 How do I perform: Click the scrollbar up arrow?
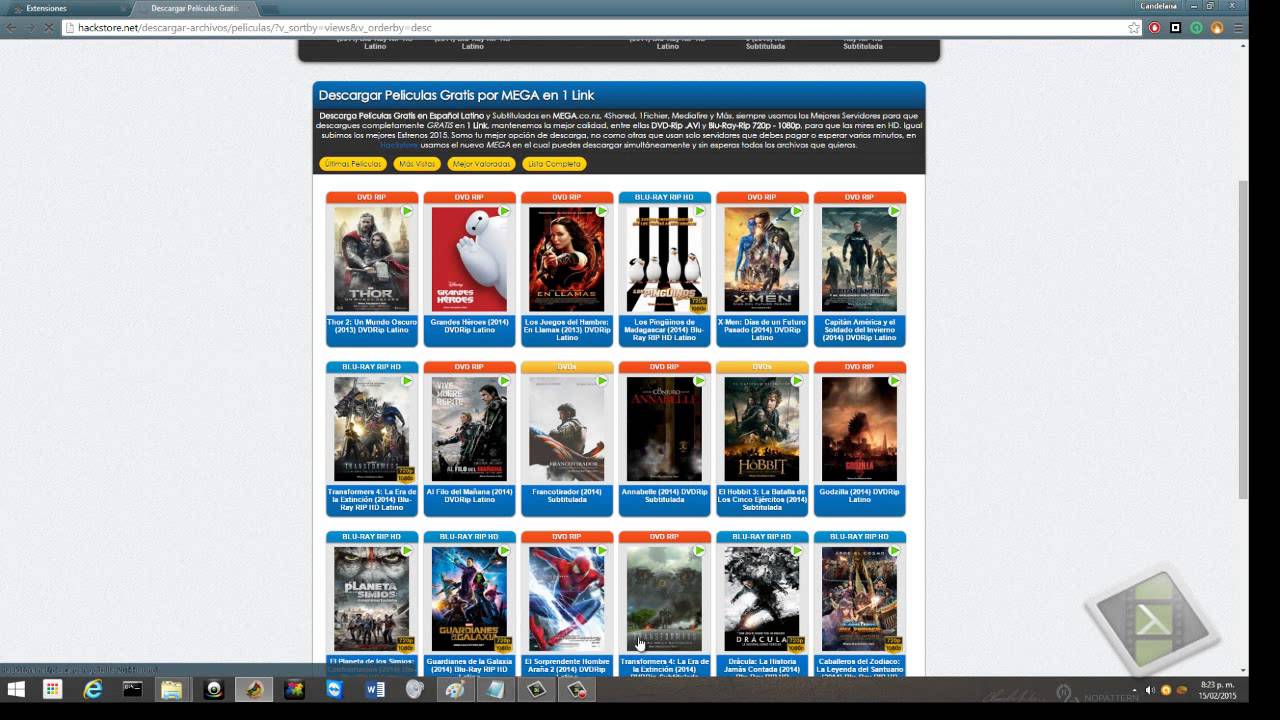[1243, 44]
